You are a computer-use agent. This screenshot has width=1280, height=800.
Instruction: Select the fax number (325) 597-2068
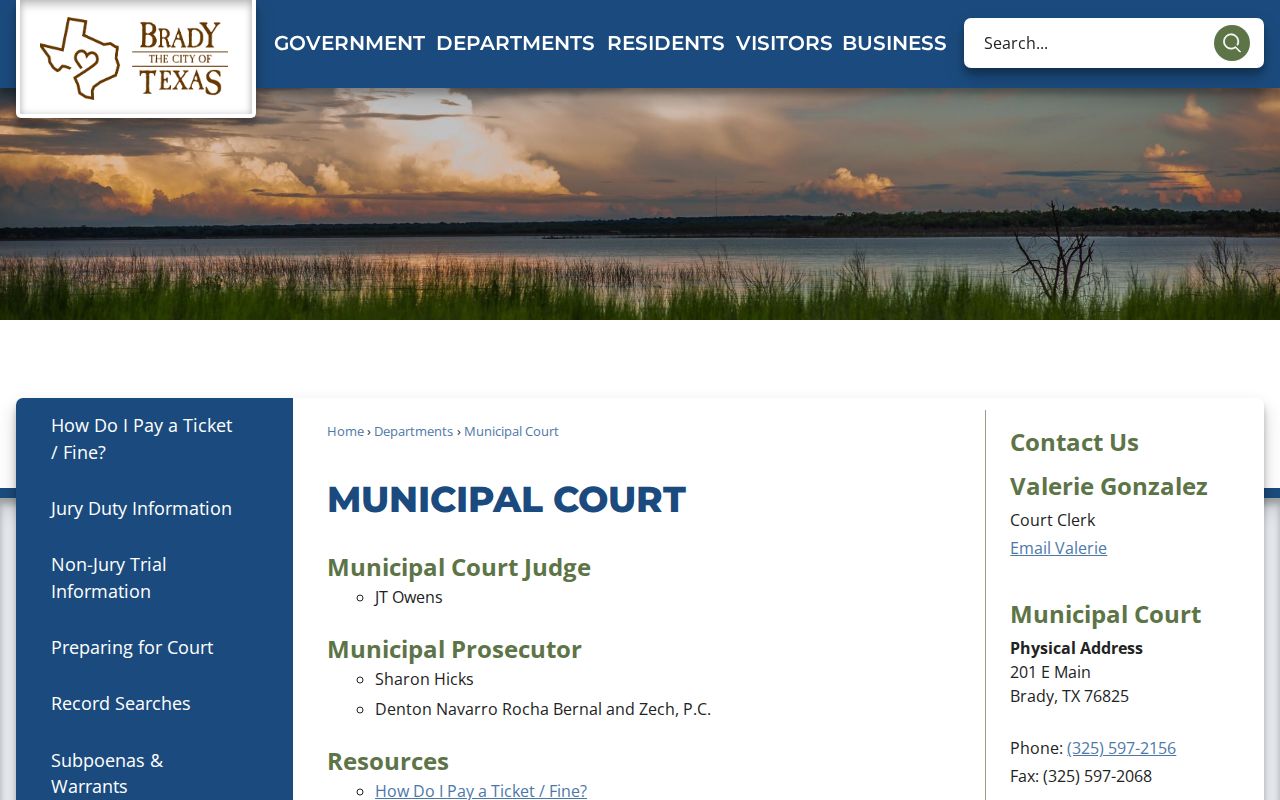click(x=1097, y=776)
